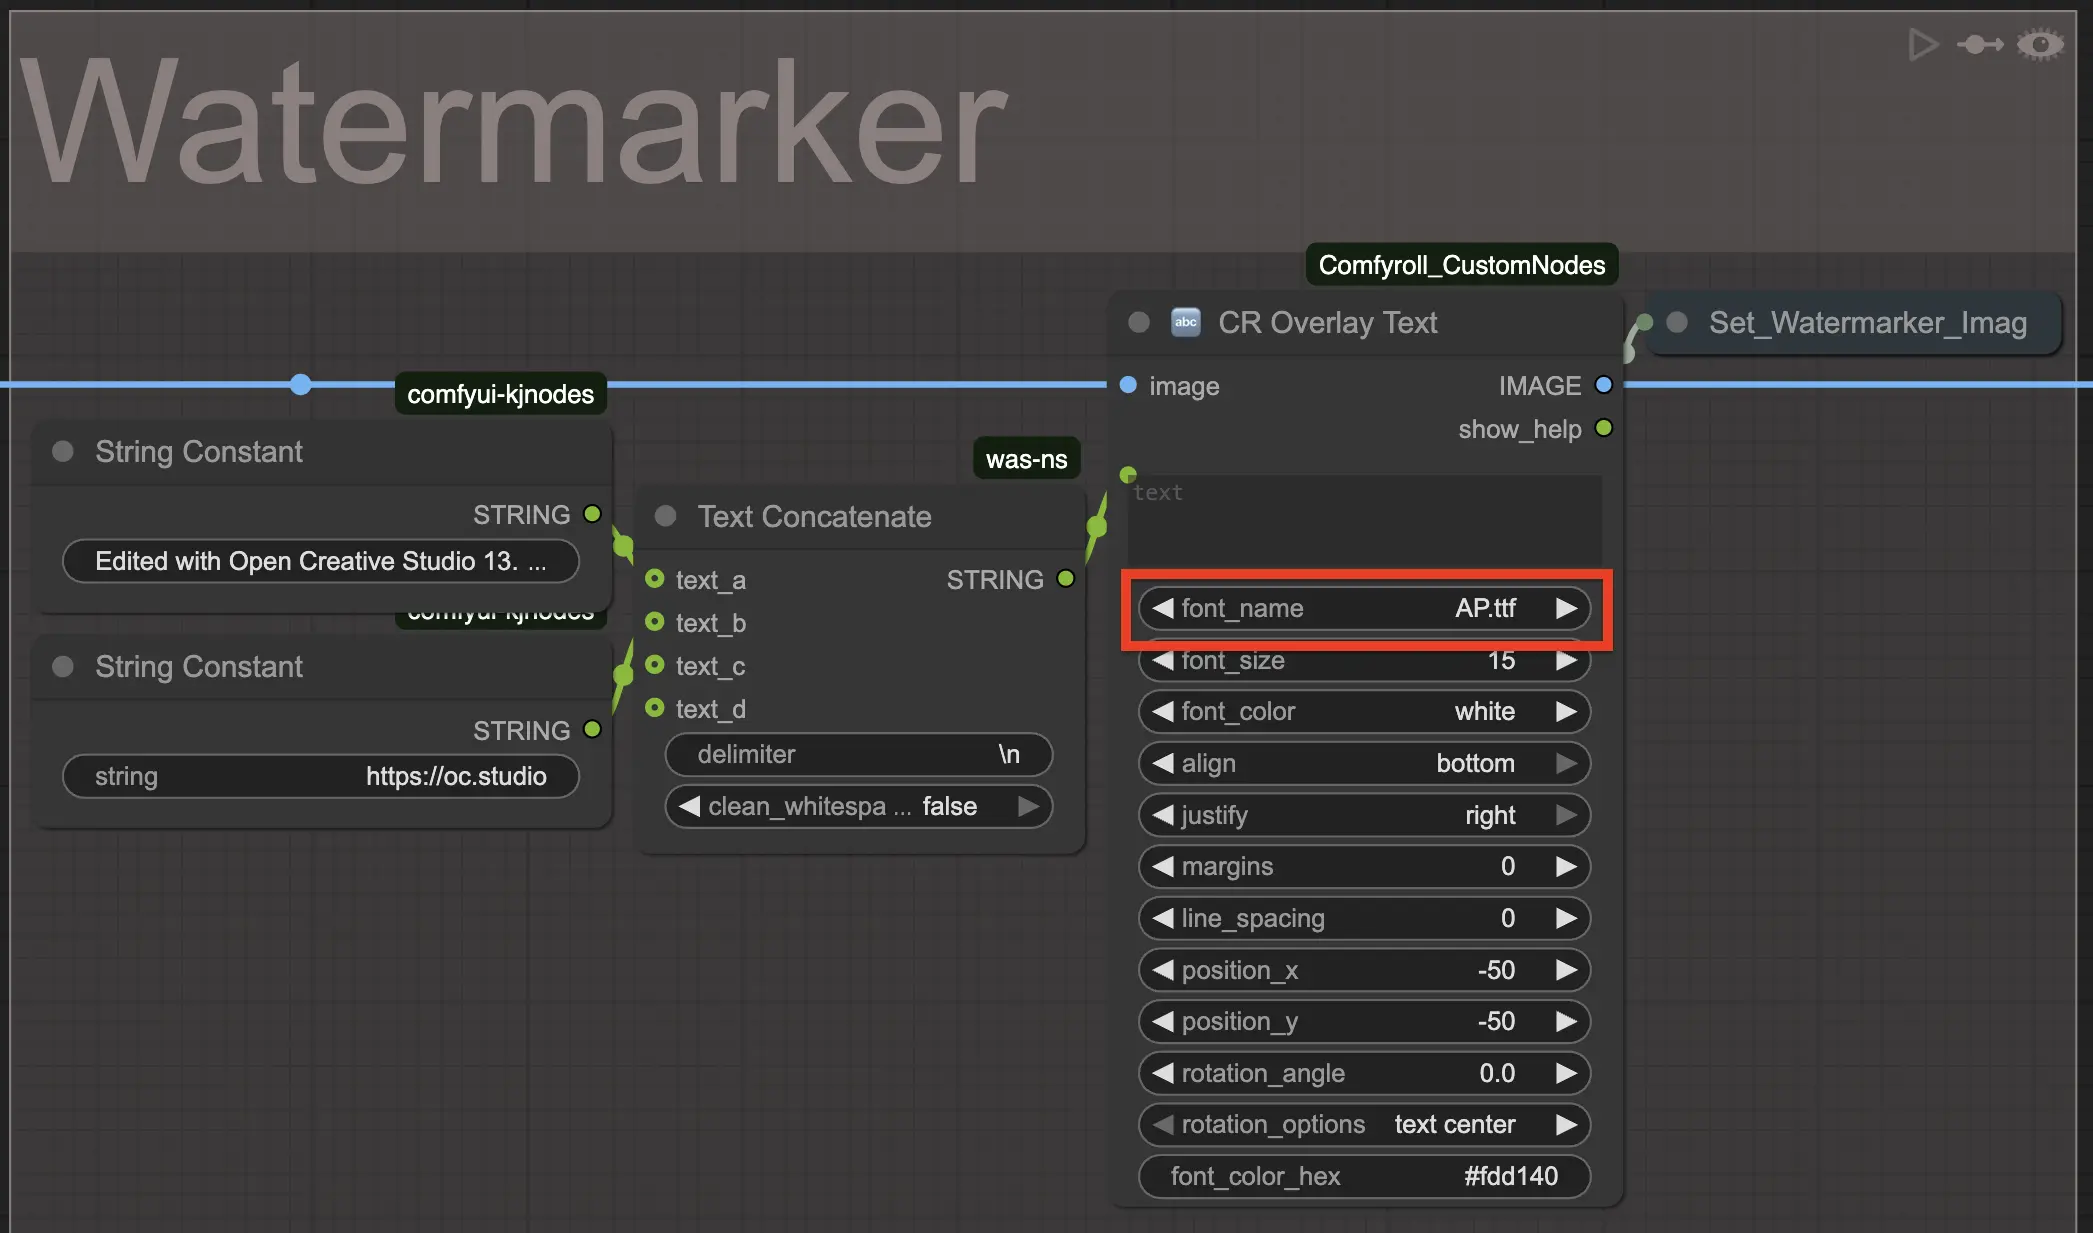The width and height of the screenshot is (2093, 1233).
Task: Click the delimiter input field
Action: tap(858, 754)
